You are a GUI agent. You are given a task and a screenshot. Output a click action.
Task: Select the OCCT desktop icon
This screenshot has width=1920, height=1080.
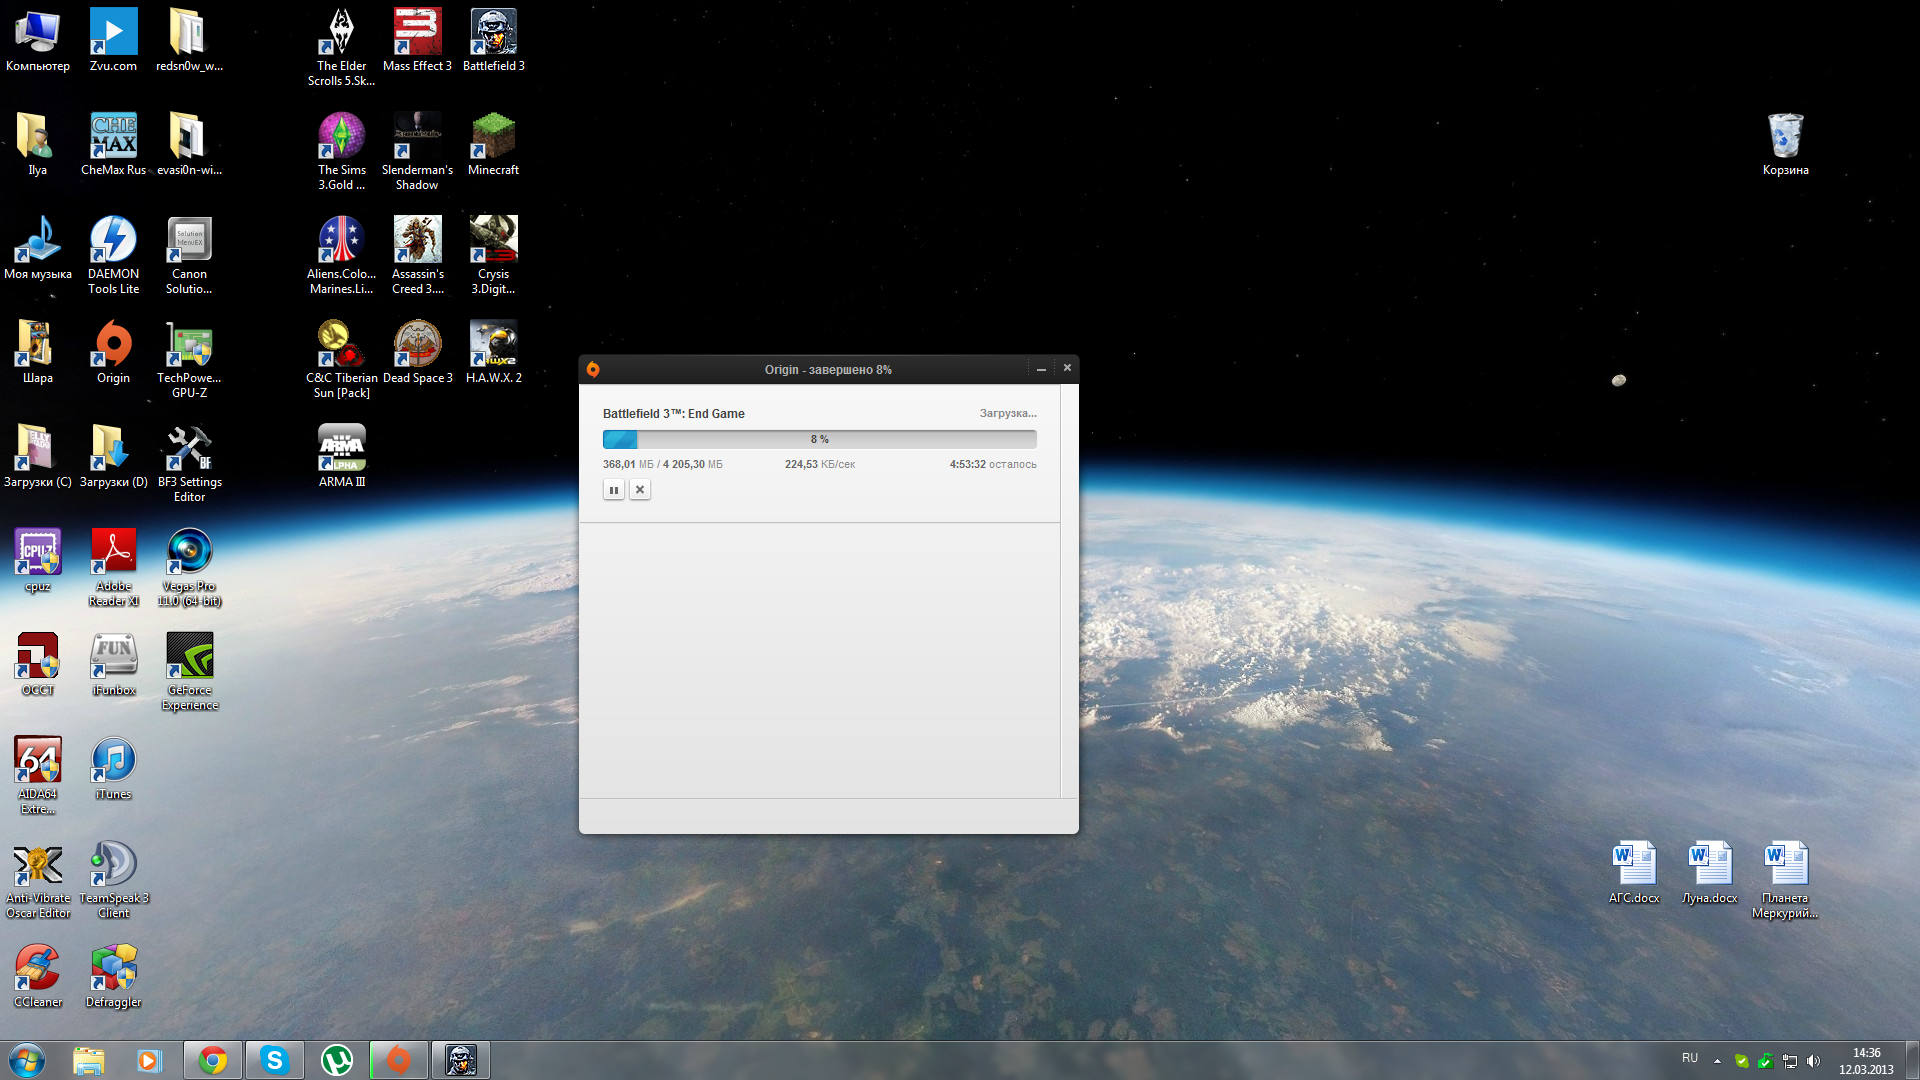tap(38, 666)
